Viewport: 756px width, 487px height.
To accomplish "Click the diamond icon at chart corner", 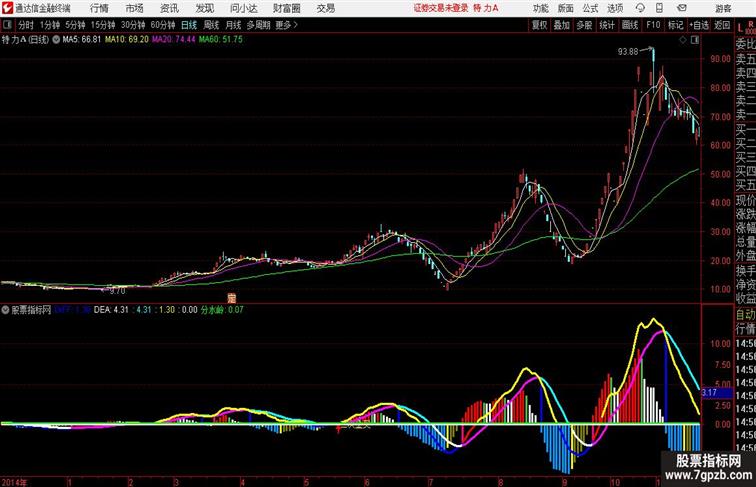I will click(683, 40).
